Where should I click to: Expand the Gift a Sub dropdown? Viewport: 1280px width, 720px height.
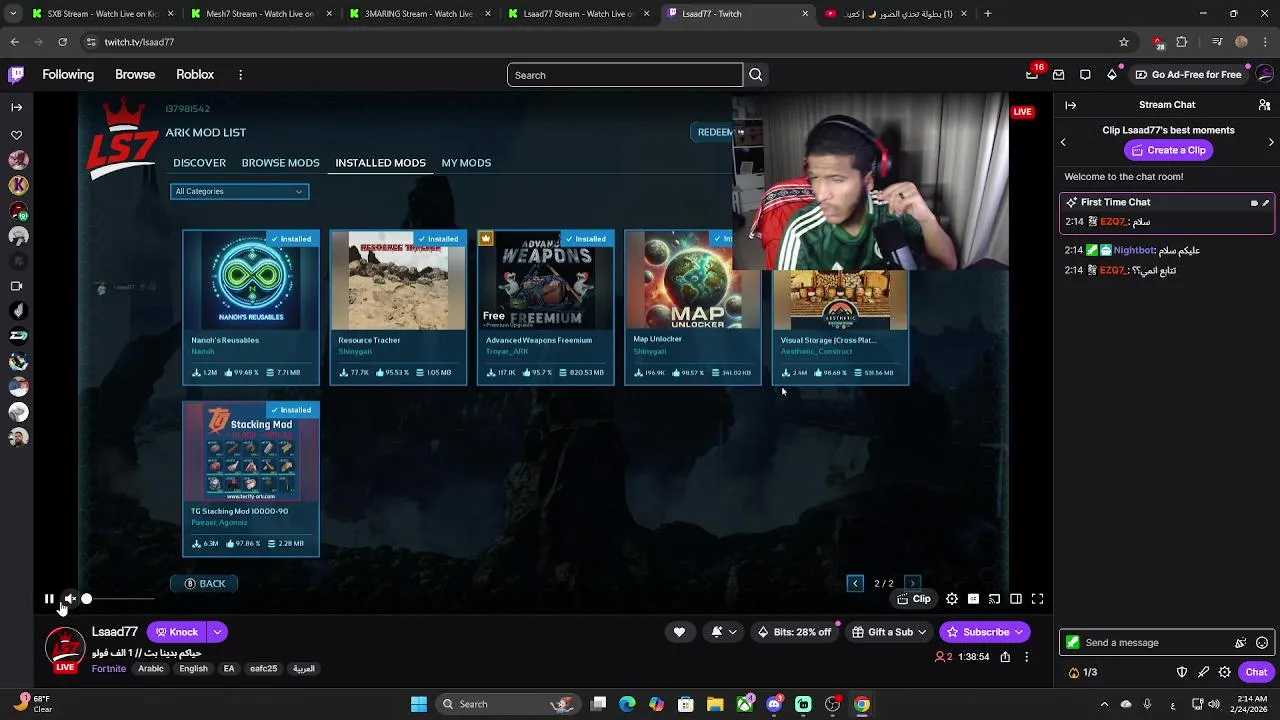point(889,632)
